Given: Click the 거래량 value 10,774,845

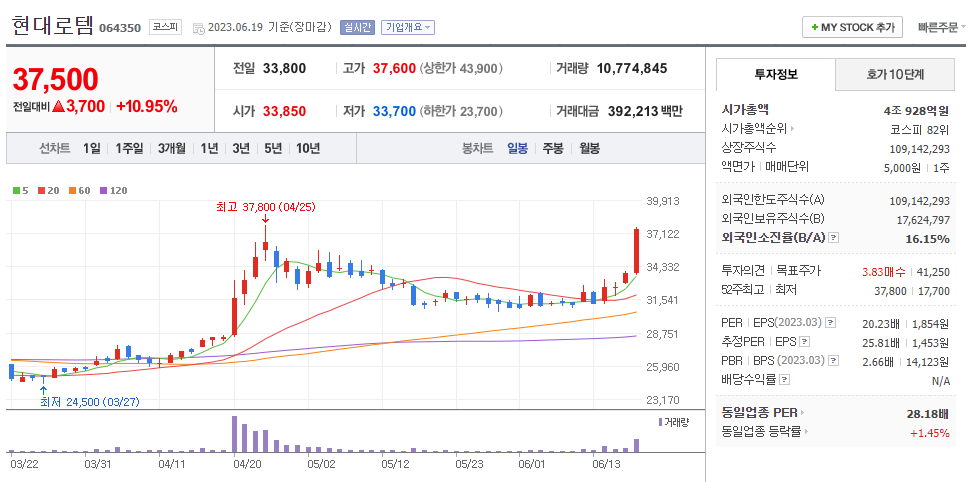Looking at the screenshot, I should coord(632,68).
